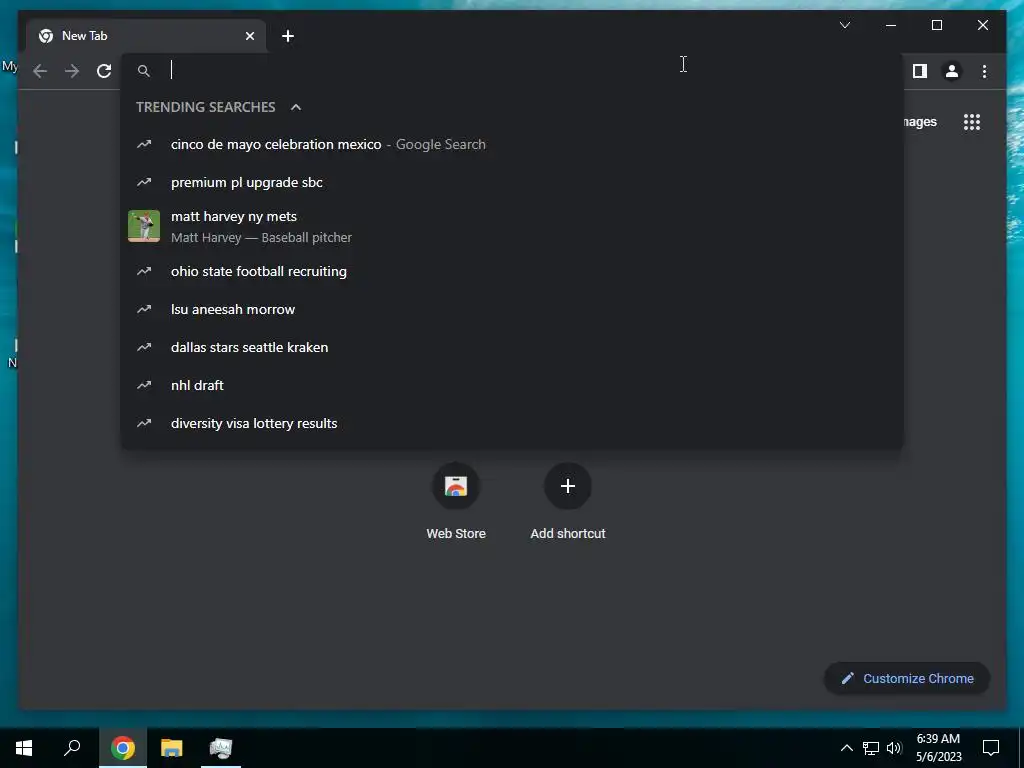The height and width of the screenshot is (768, 1024).
Task: Toggle the Chrome side panel icon
Action: pos(920,71)
